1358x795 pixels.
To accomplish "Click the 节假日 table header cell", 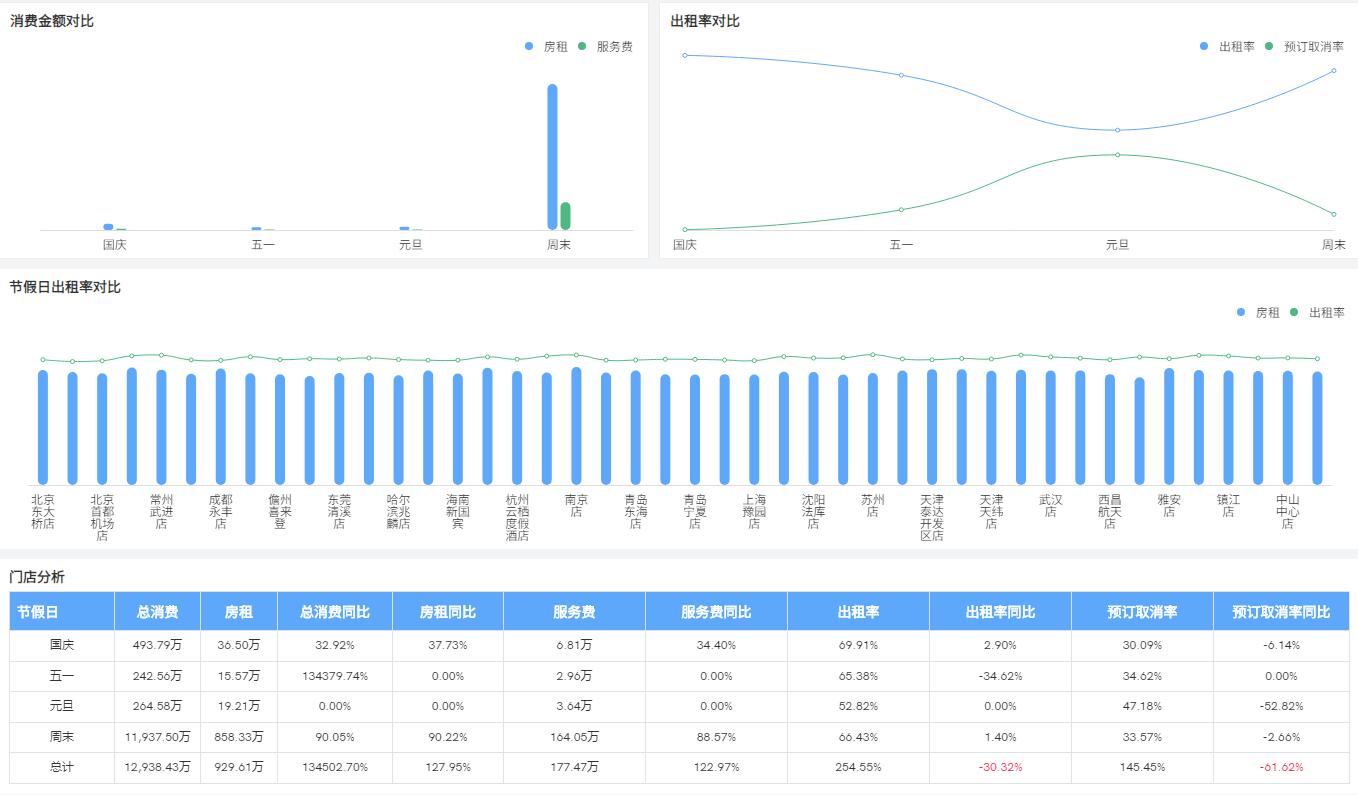I will point(60,611).
